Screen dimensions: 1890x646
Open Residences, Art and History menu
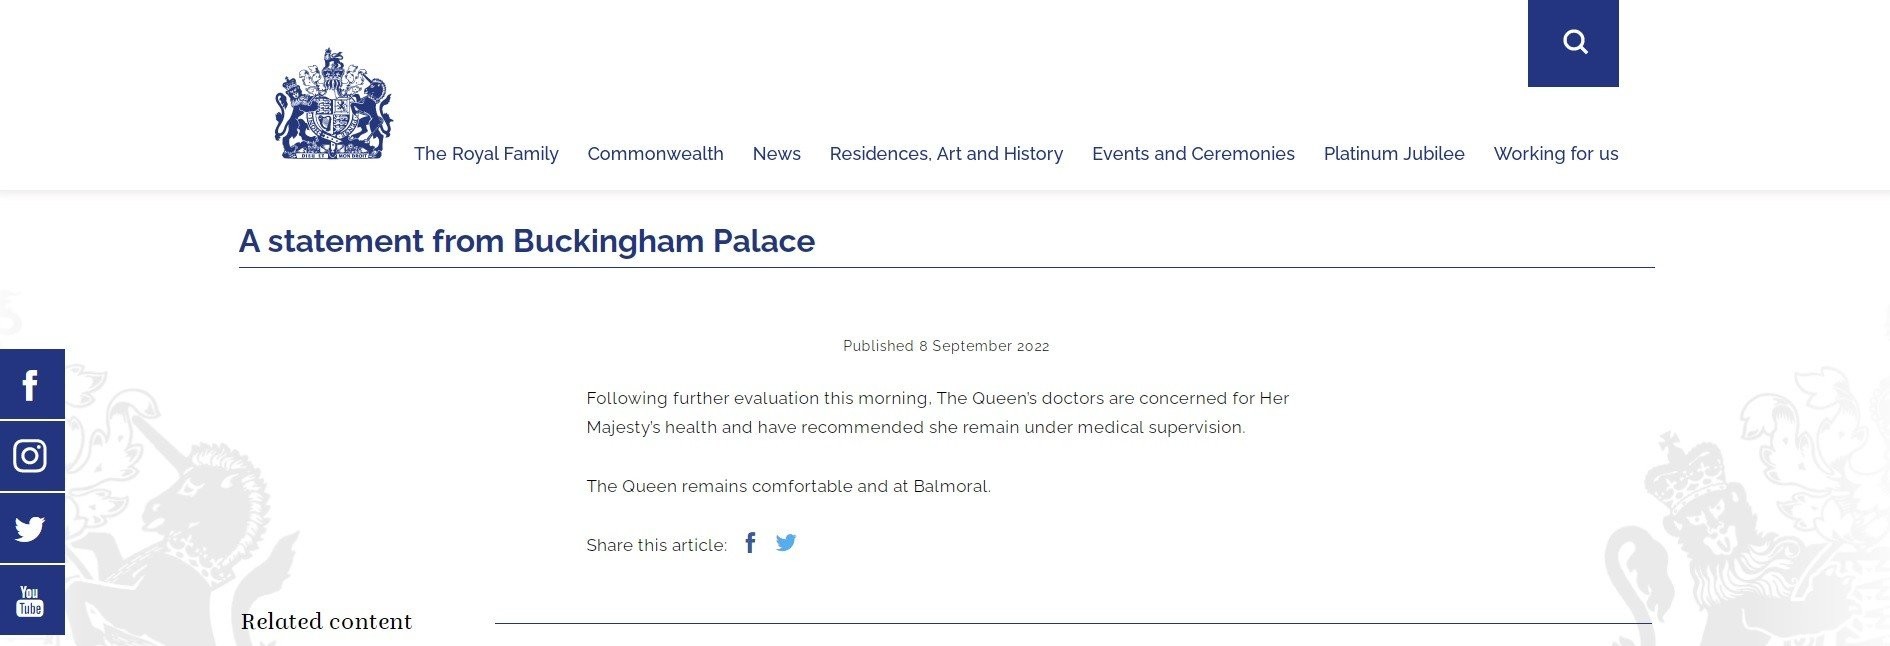946,154
